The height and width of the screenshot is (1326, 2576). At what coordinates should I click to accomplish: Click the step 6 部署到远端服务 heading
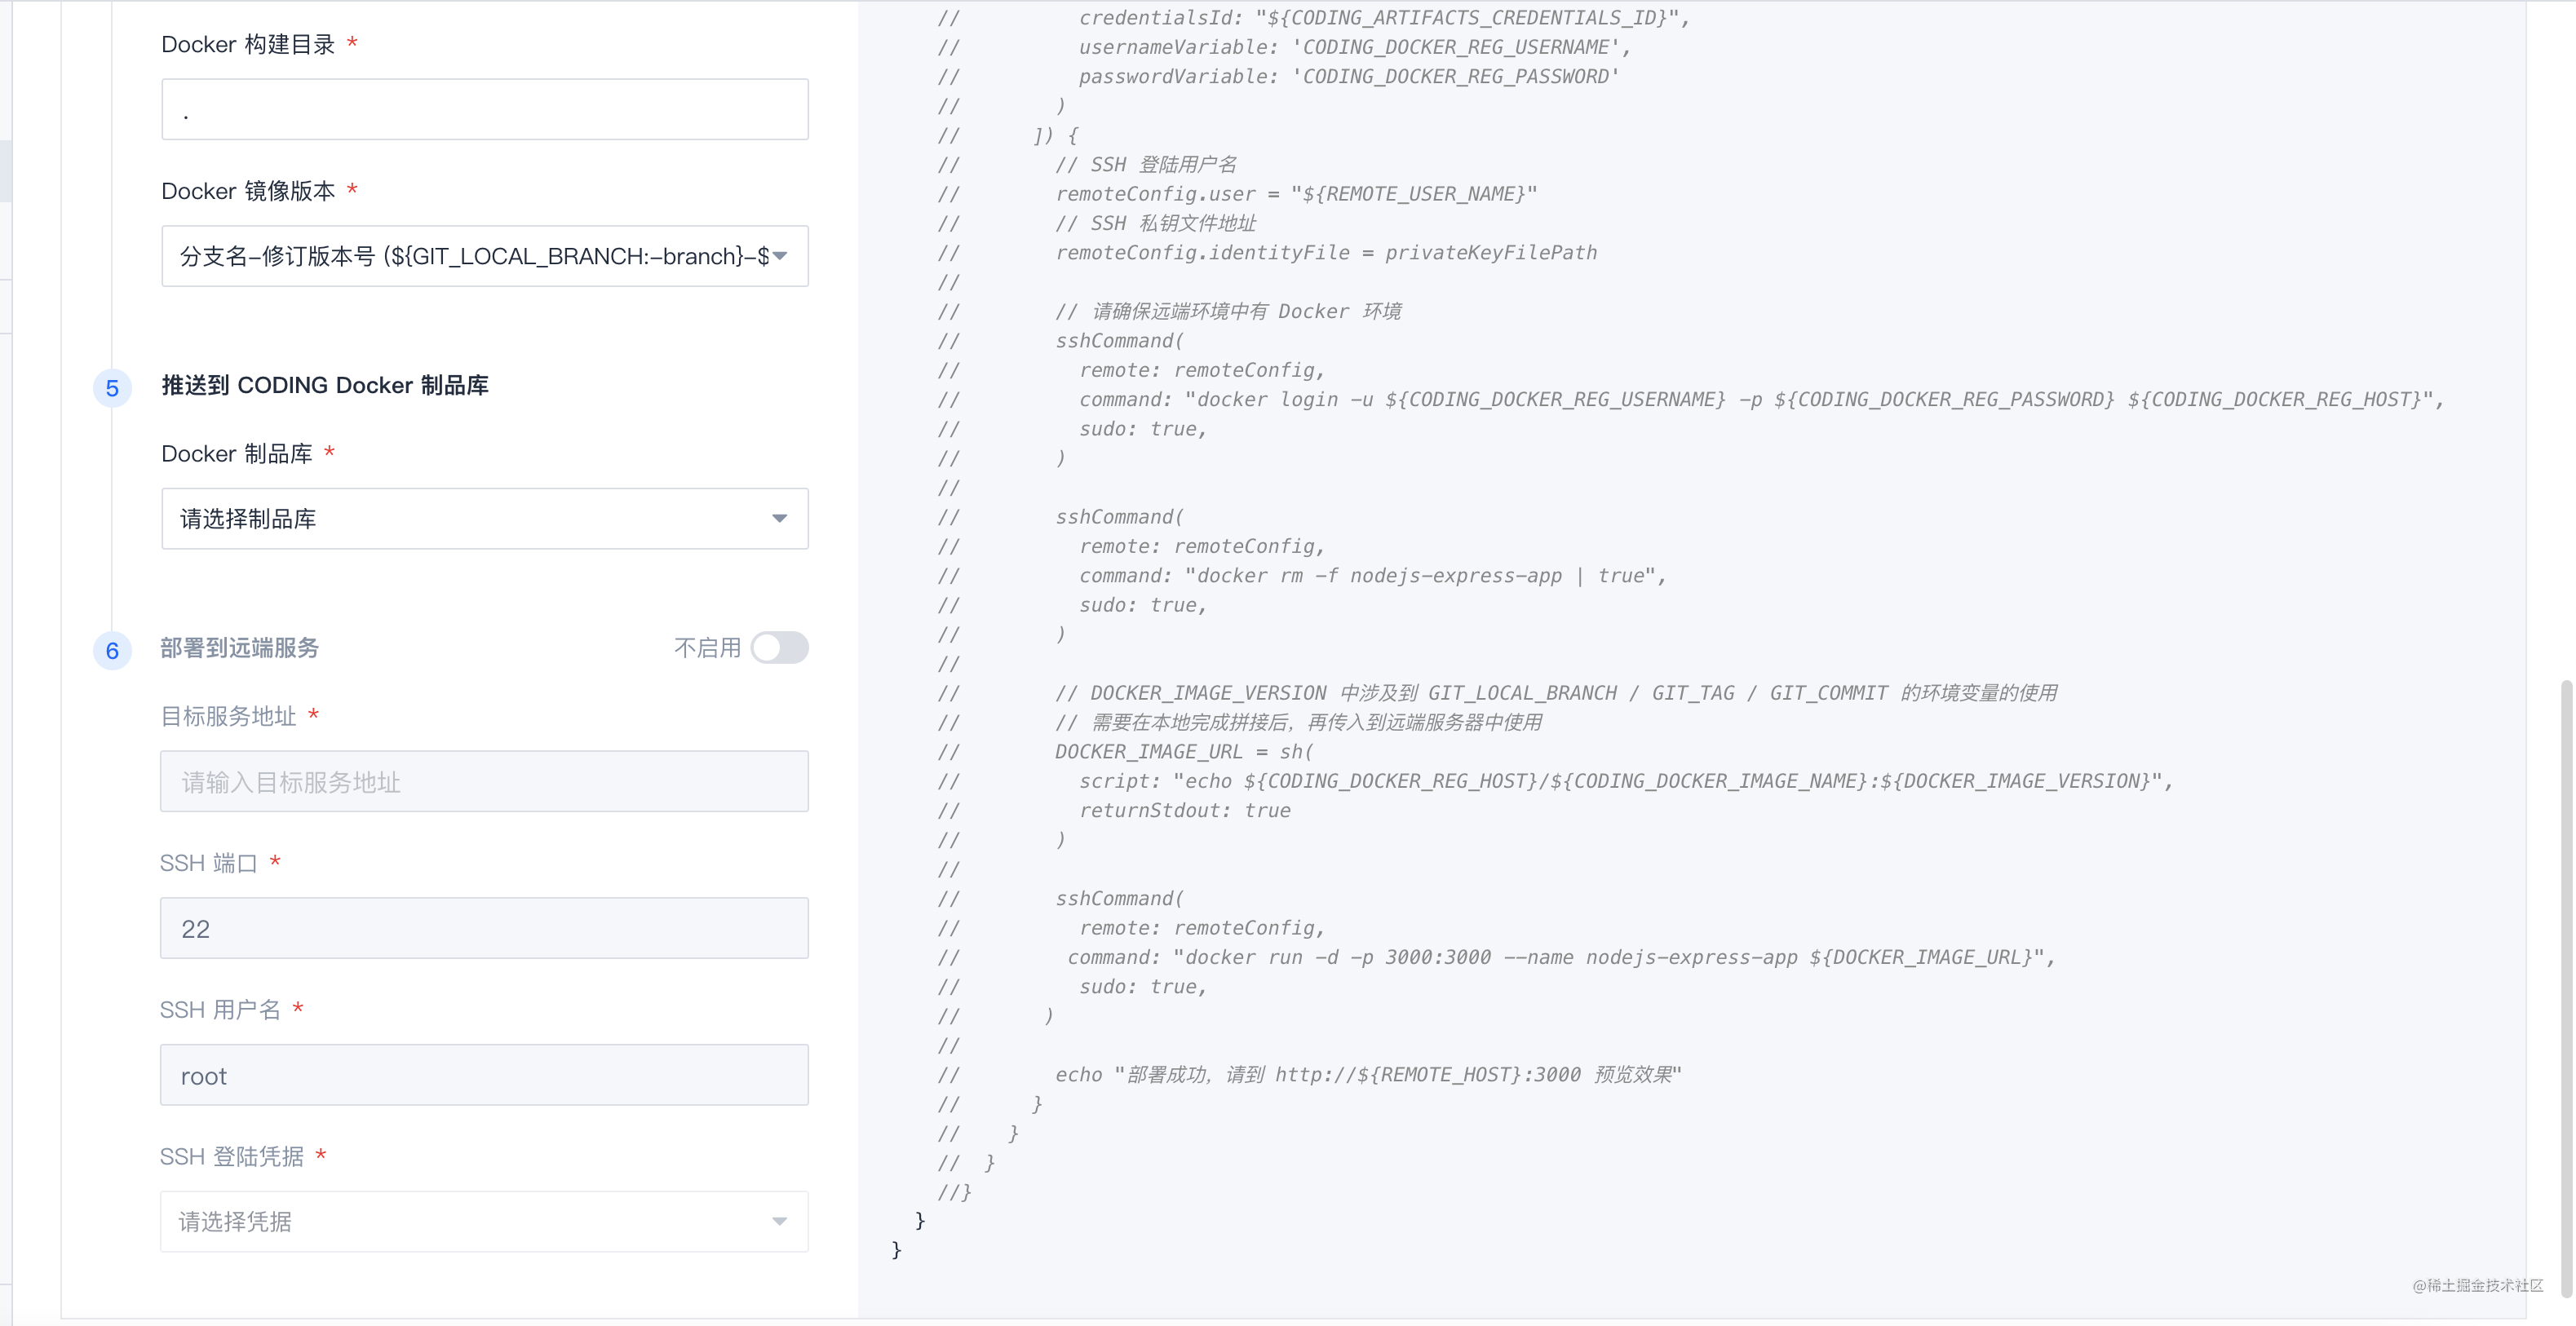[240, 648]
